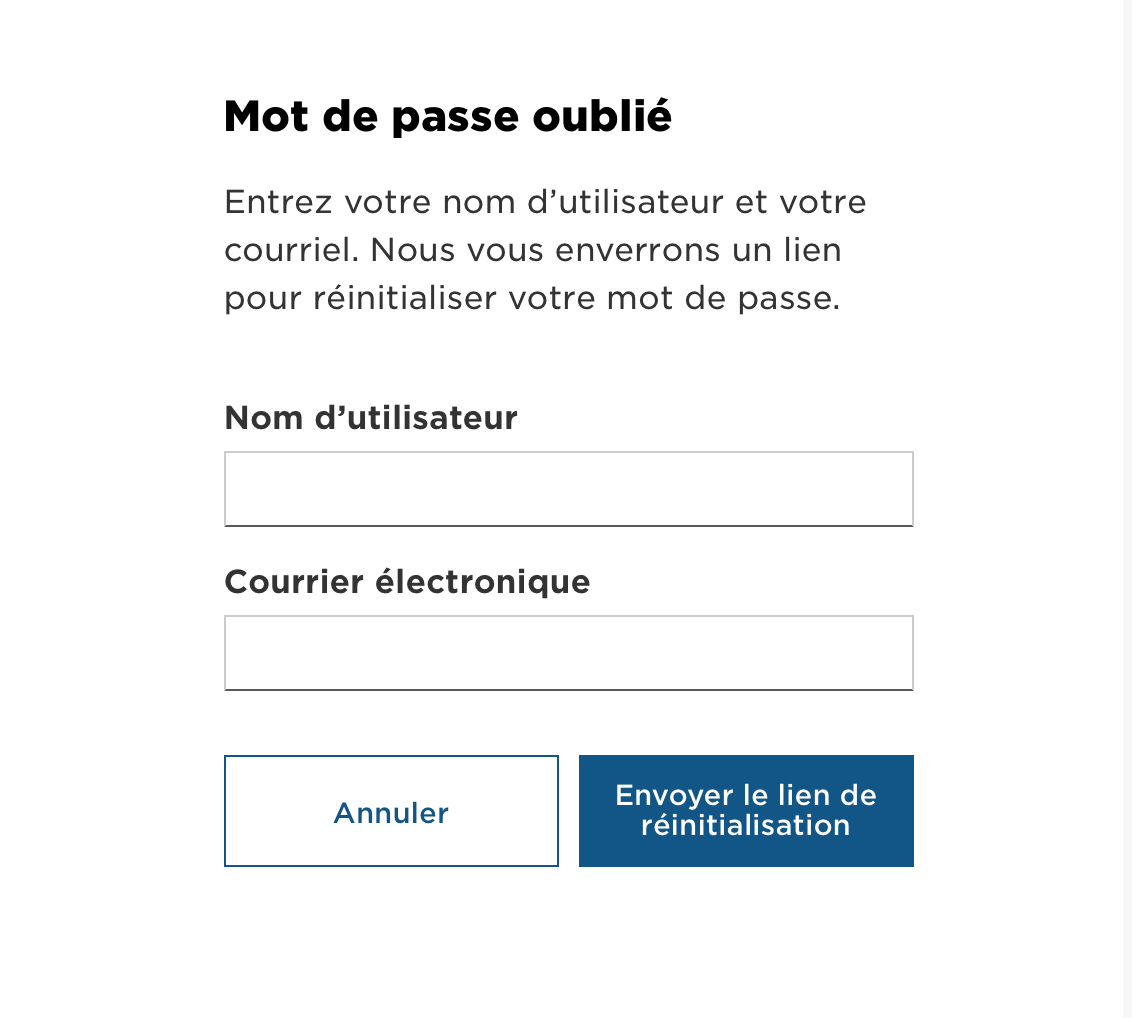This screenshot has width=1132, height=1018.
Task: Click the word "Entrez" starting the instructions
Action: [279, 202]
